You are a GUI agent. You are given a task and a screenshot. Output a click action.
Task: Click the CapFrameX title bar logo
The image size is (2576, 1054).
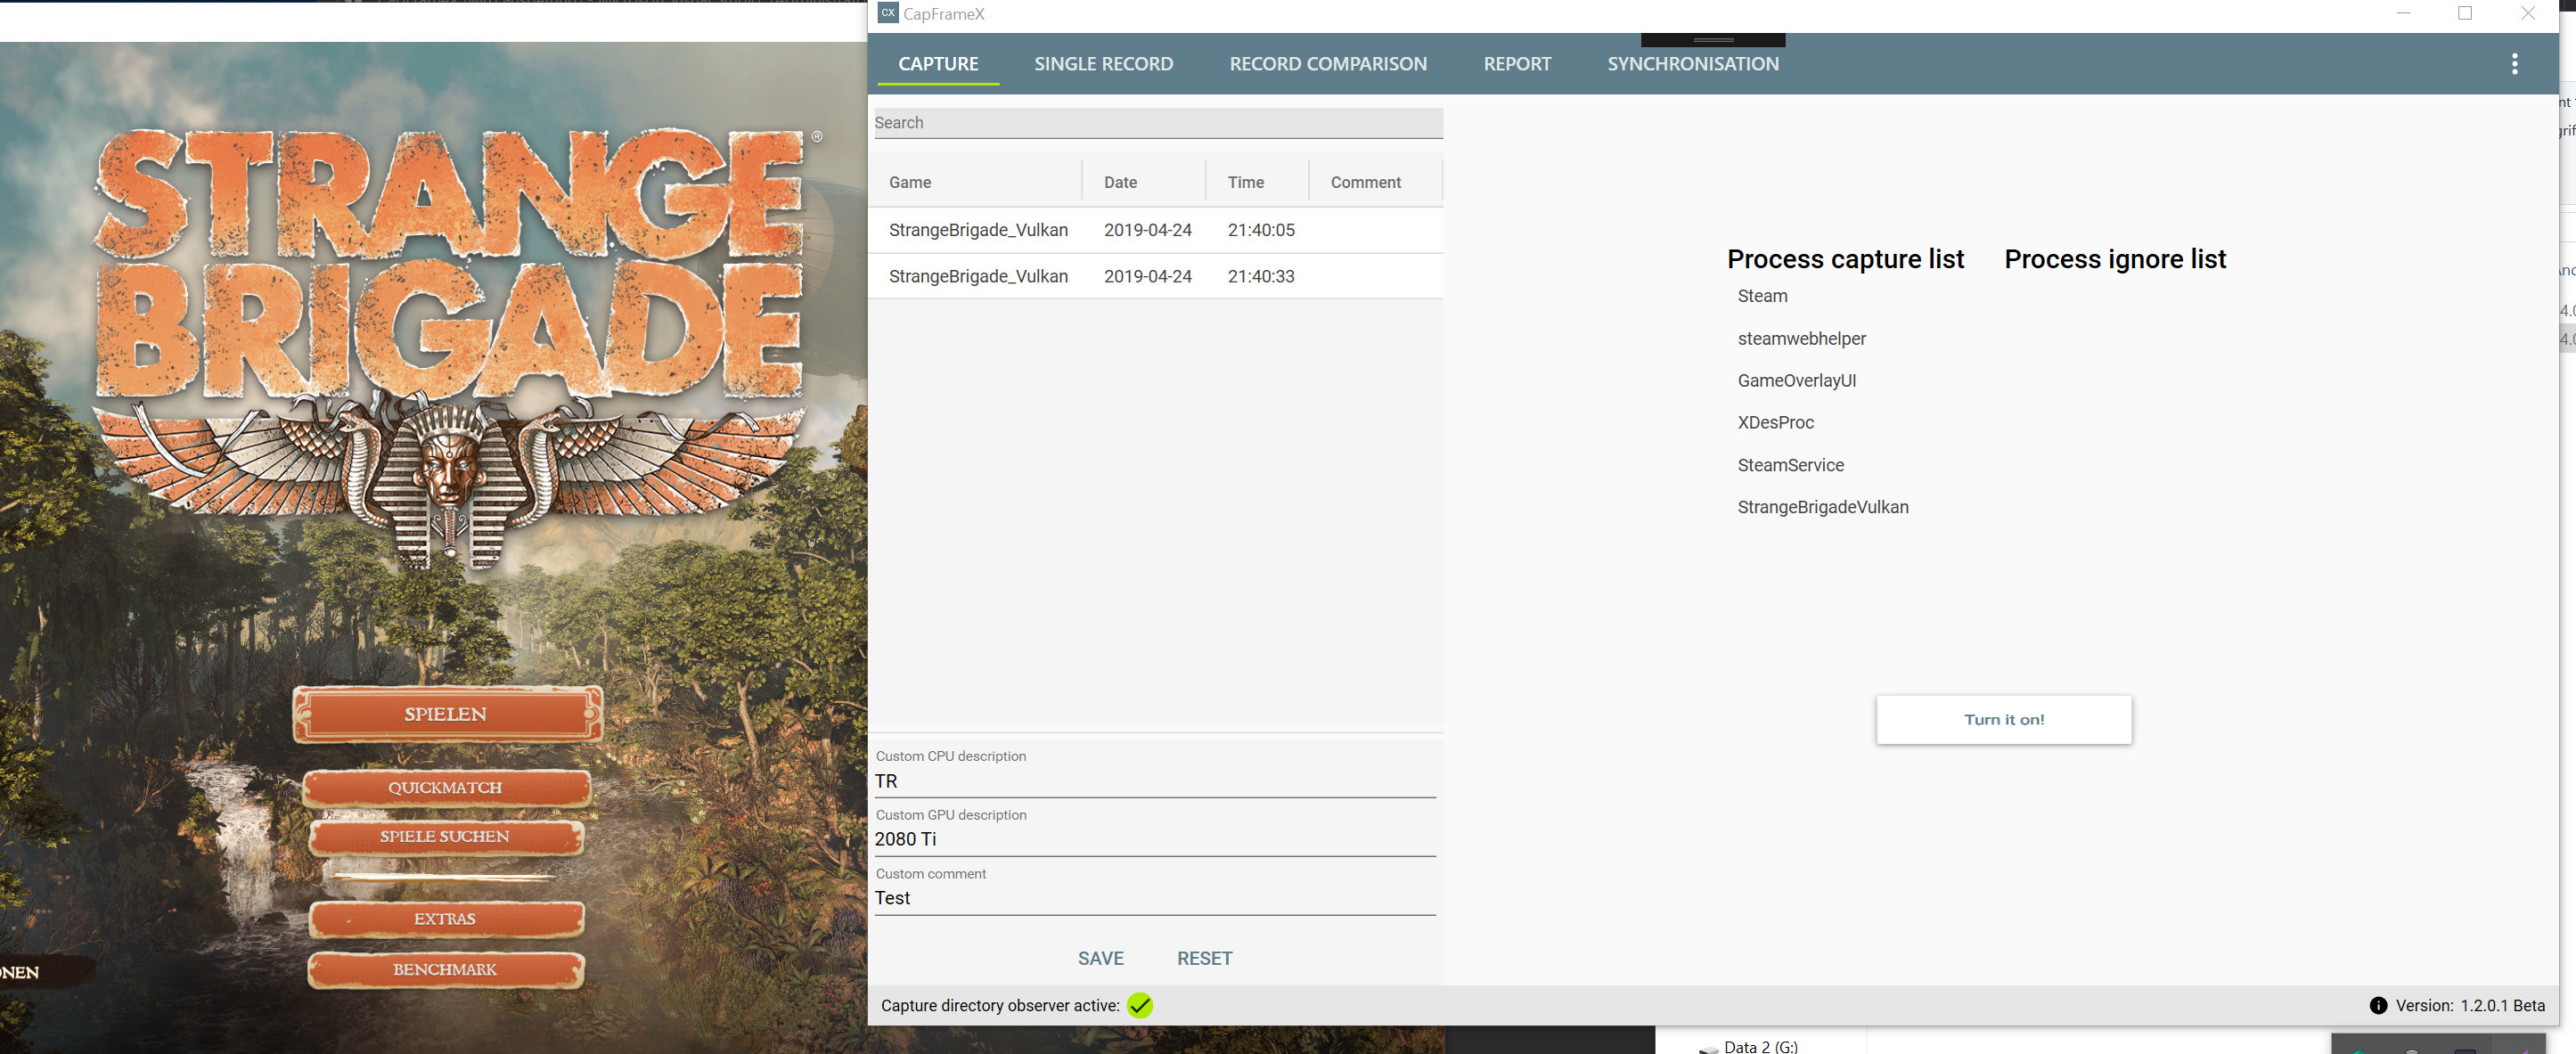click(x=887, y=13)
